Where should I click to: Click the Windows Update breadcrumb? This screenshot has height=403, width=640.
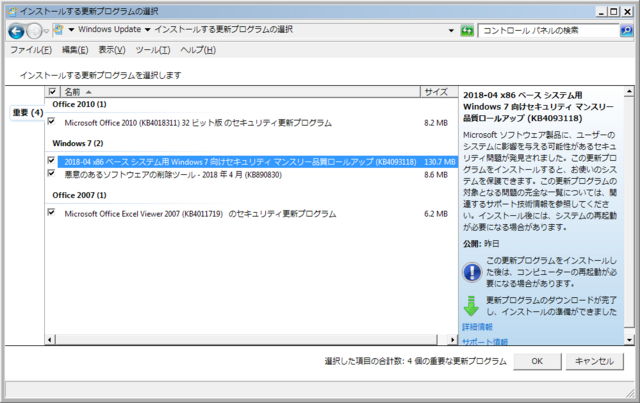[x=109, y=29]
